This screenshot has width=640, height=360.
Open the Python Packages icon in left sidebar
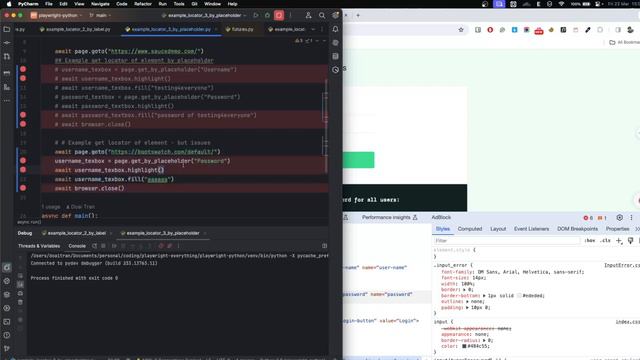click(x=7, y=295)
